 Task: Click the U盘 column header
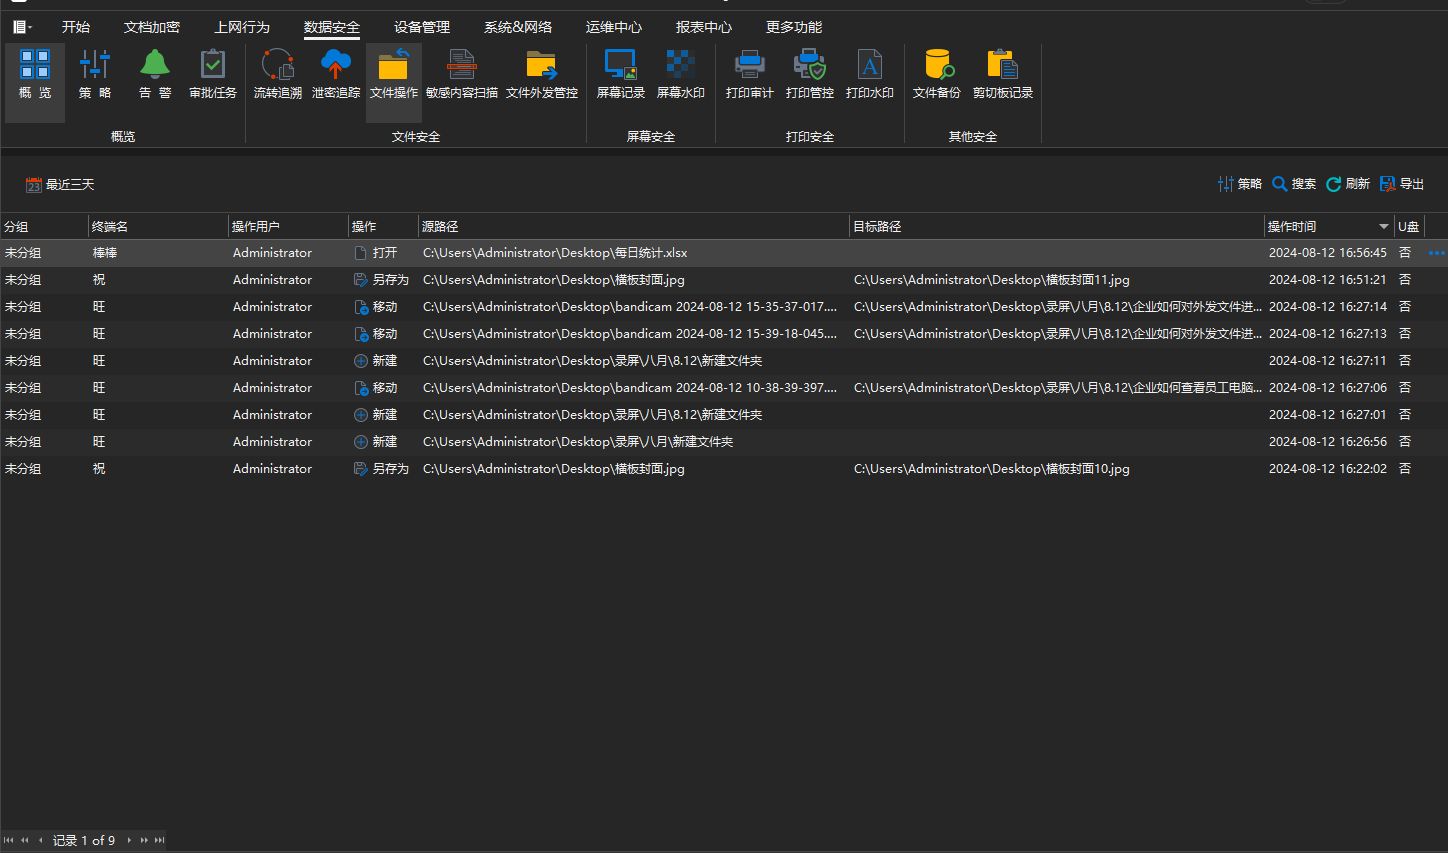[1409, 227]
